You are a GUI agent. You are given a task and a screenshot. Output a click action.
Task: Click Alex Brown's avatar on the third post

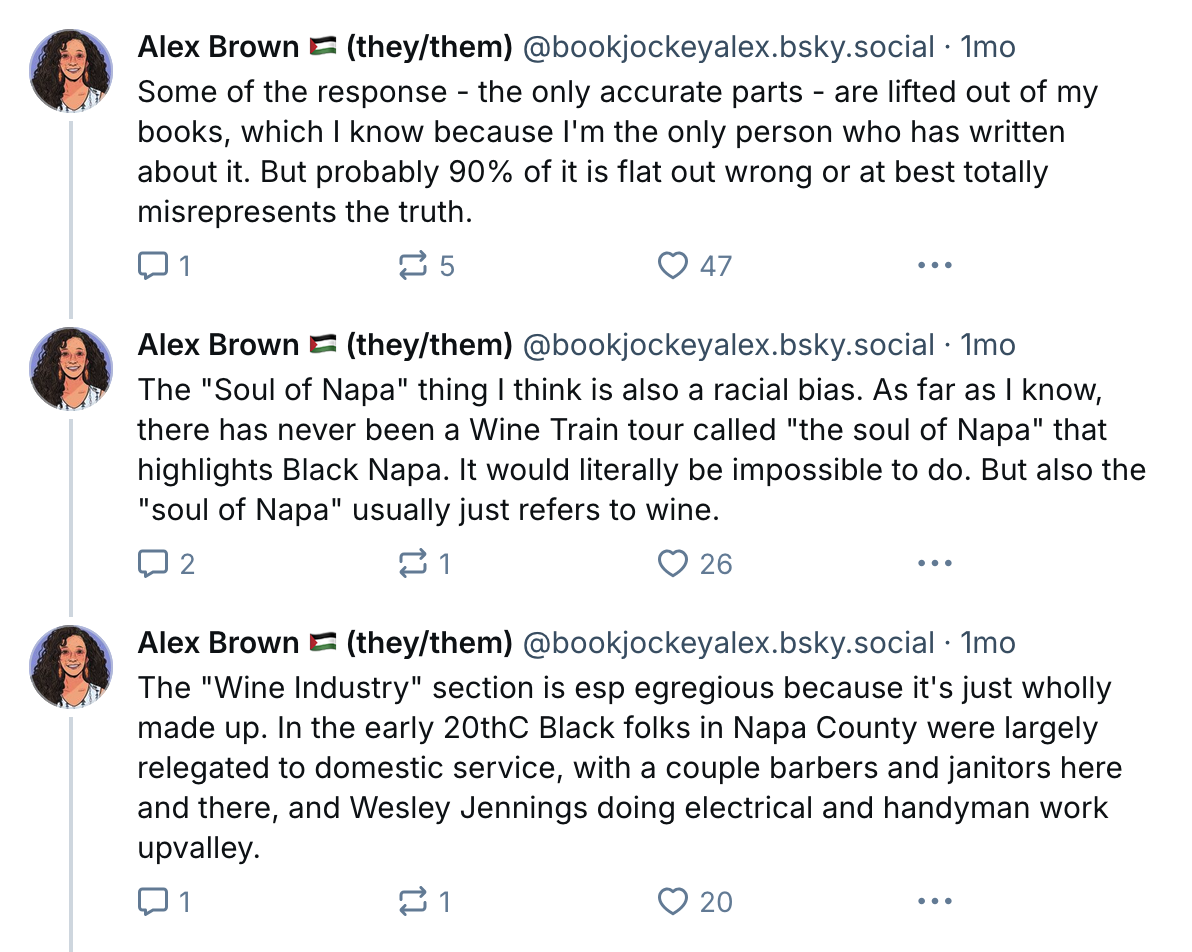coord(71,666)
